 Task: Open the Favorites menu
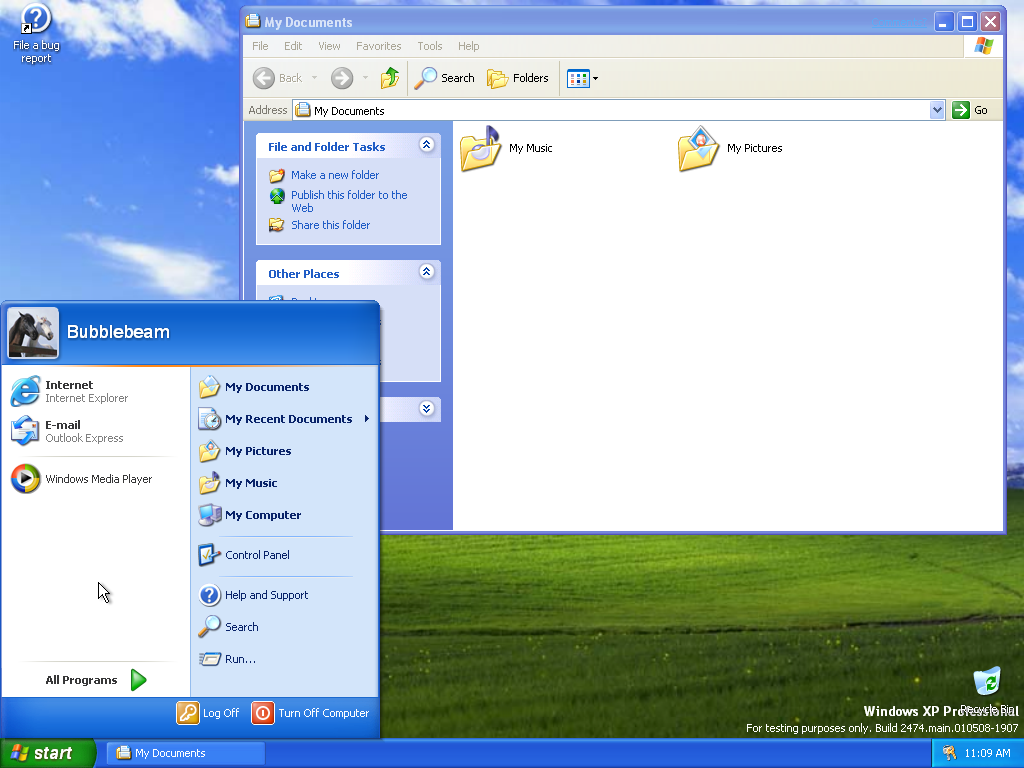pyautogui.click(x=378, y=46)
